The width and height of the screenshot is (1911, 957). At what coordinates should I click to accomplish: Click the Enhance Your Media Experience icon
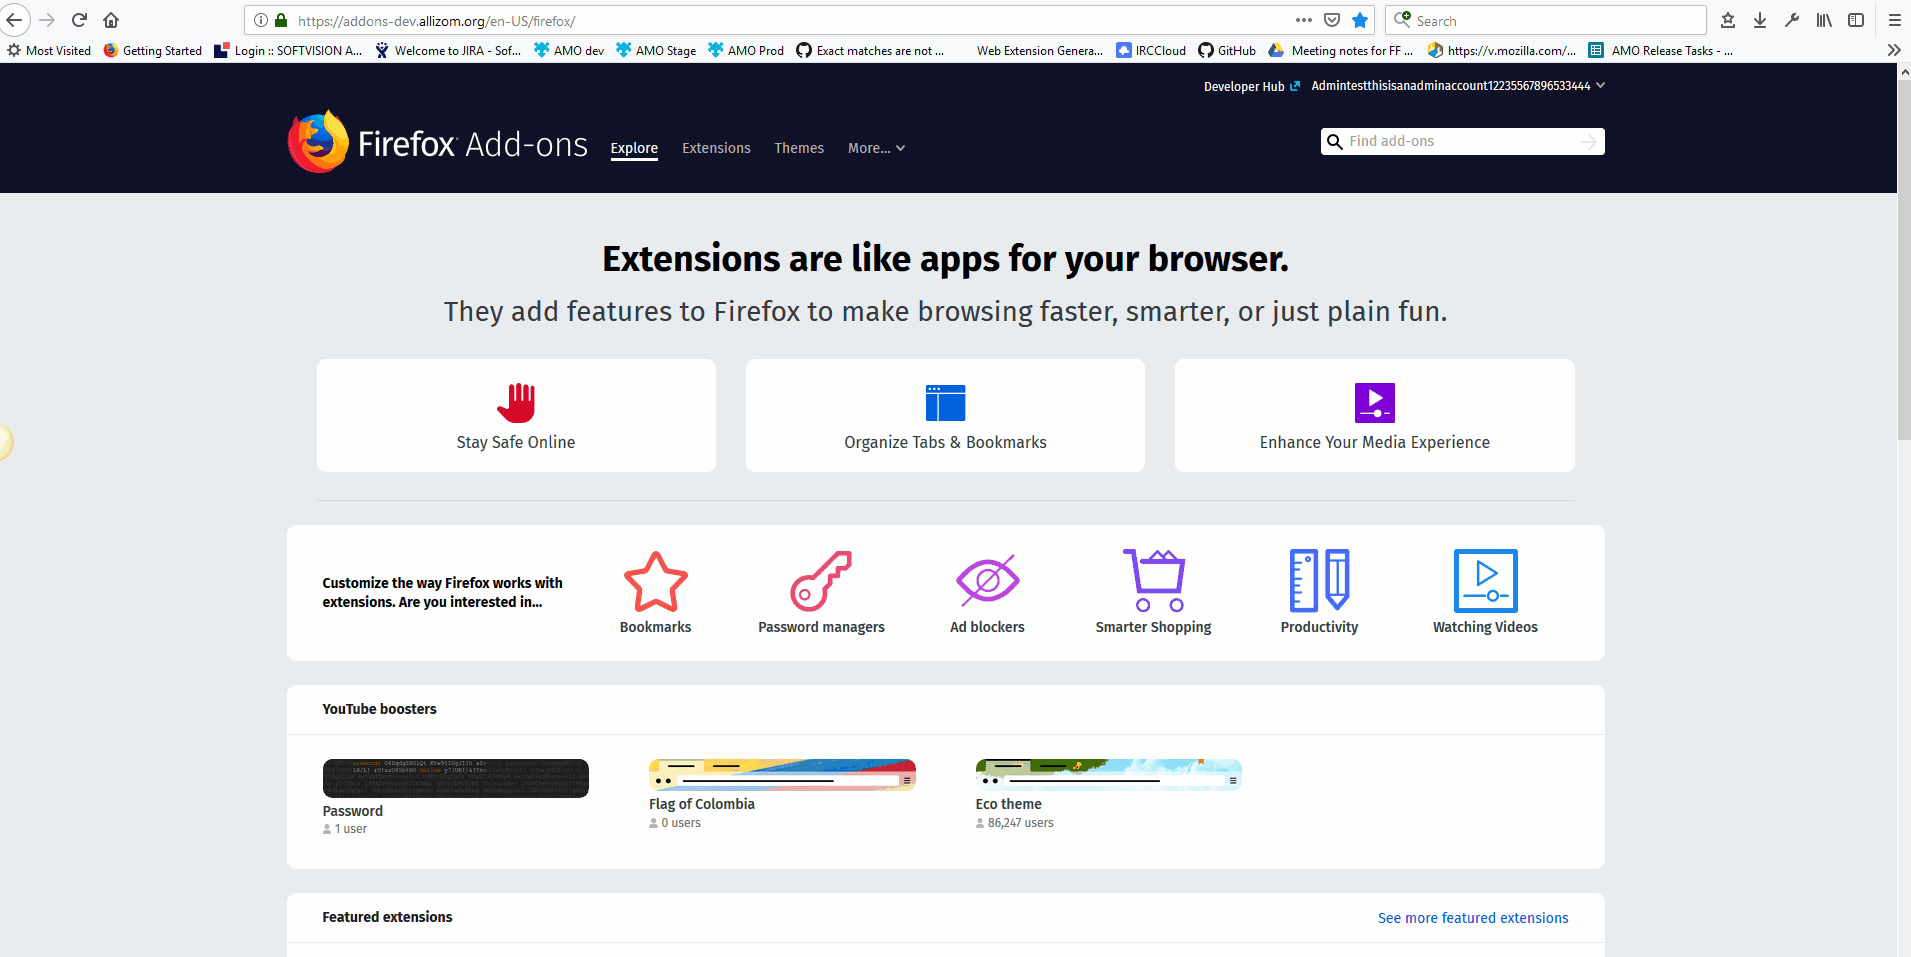[1375, 403]
